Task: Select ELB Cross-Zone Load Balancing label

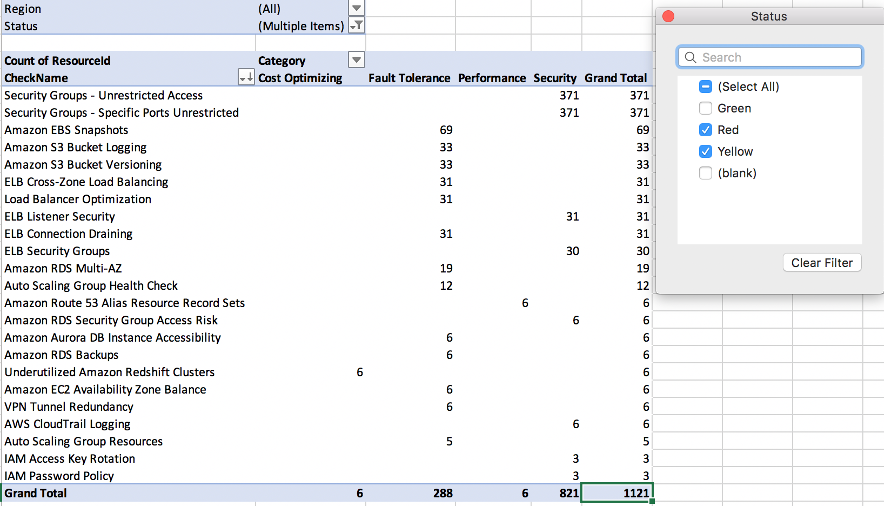Action: (x=86, y=182)
